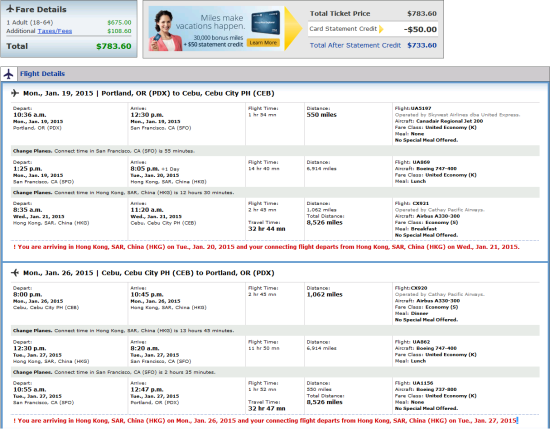Click the 8:05 p.m. Hong Kong arrival time
The image size is (550, 429).
pos(145,168)
